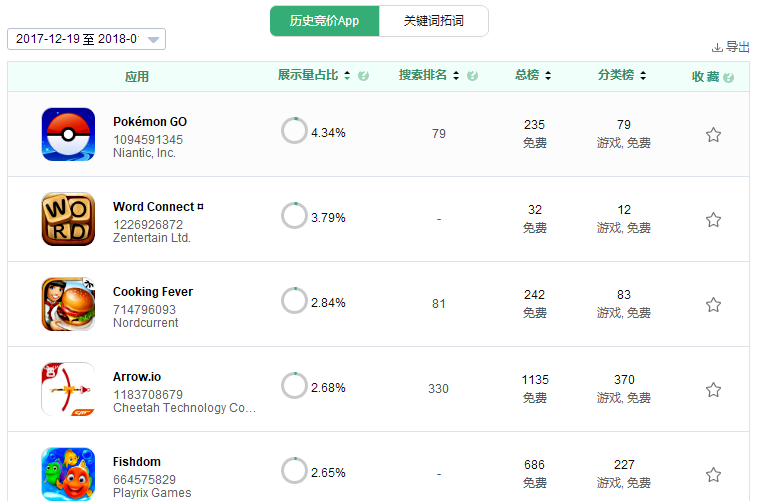This screenshot has width=758, height=501.
Task: Toggle favorite star for Arrow.io
Action: (x=713, y=390)
